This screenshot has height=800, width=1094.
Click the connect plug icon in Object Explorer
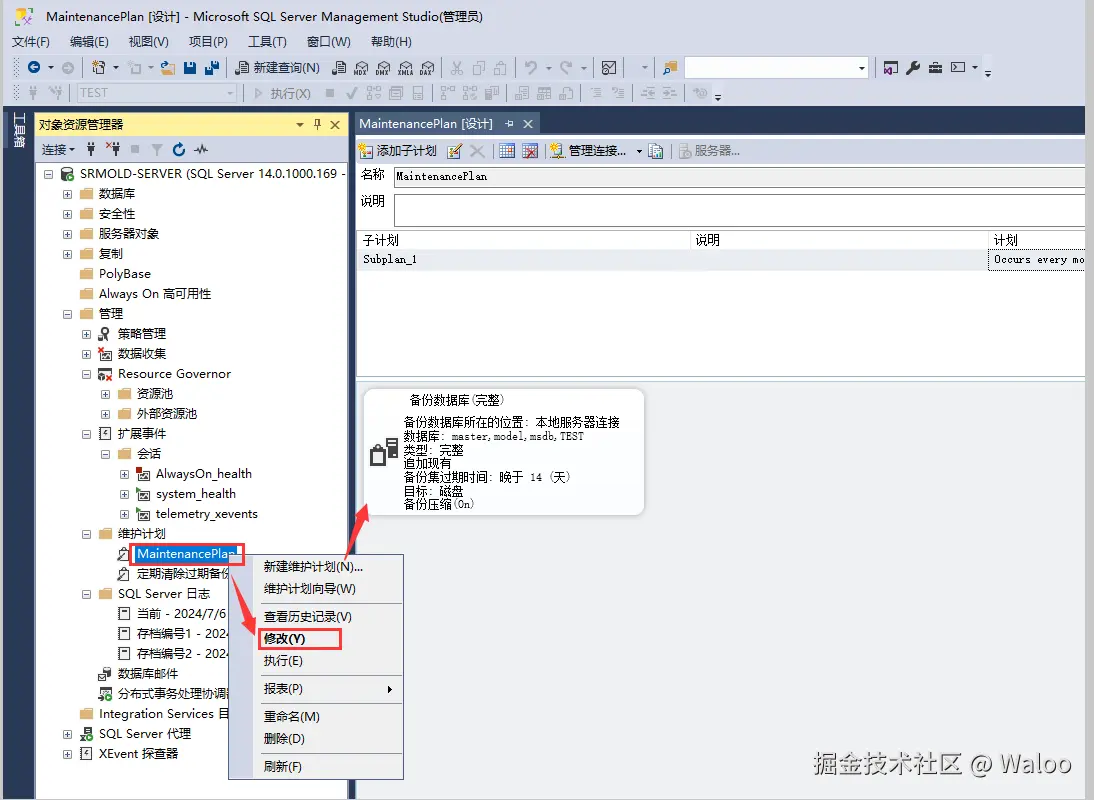click(91, 149)
